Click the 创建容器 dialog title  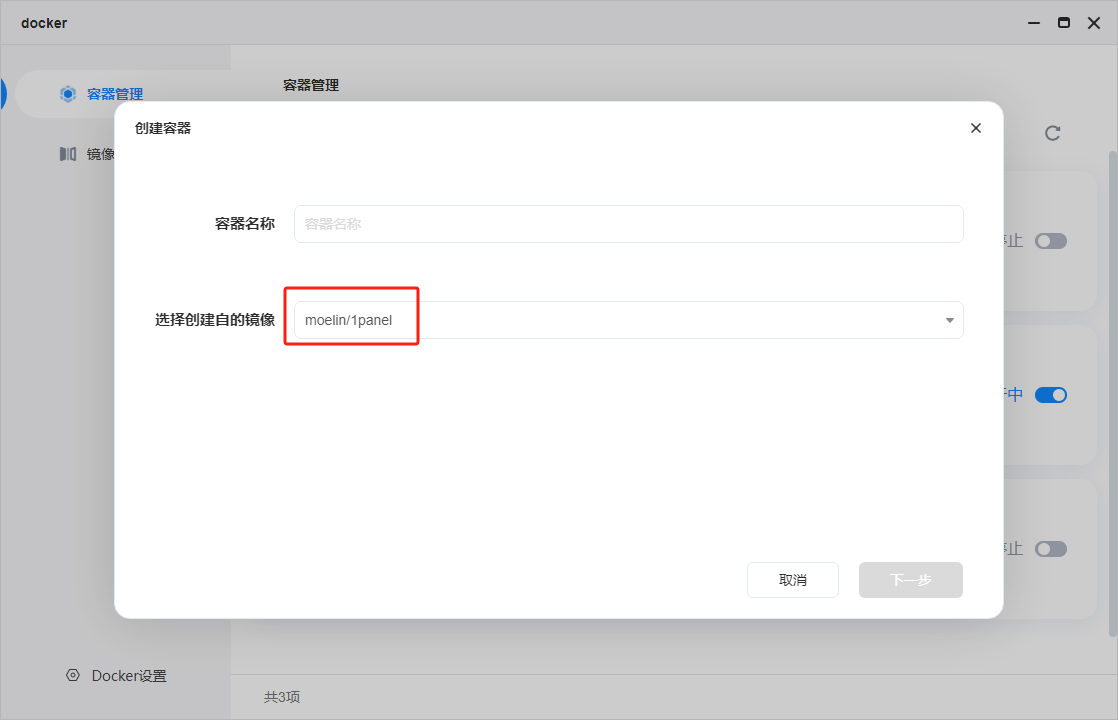[x=163, y=128]
